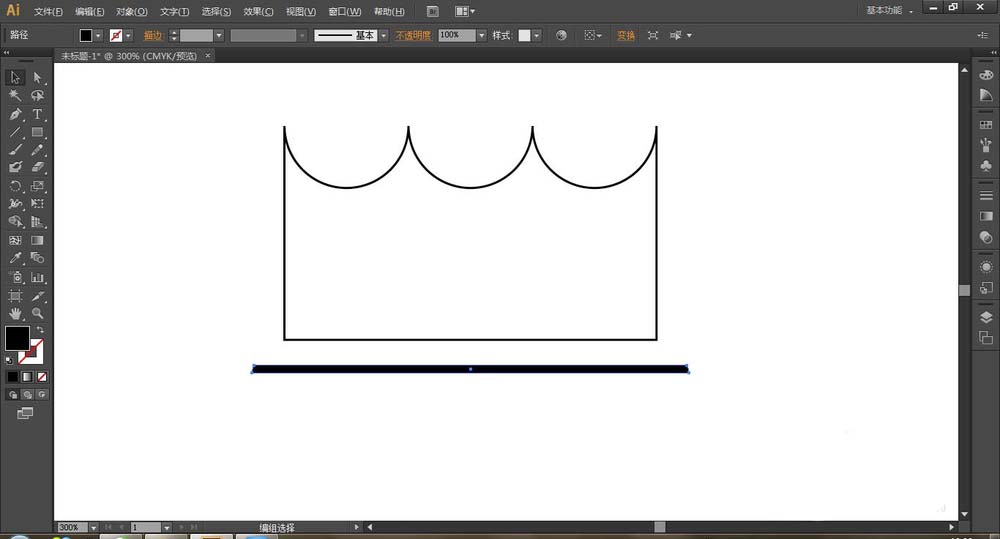
Task: Select the Type tool
Action: 38,114
